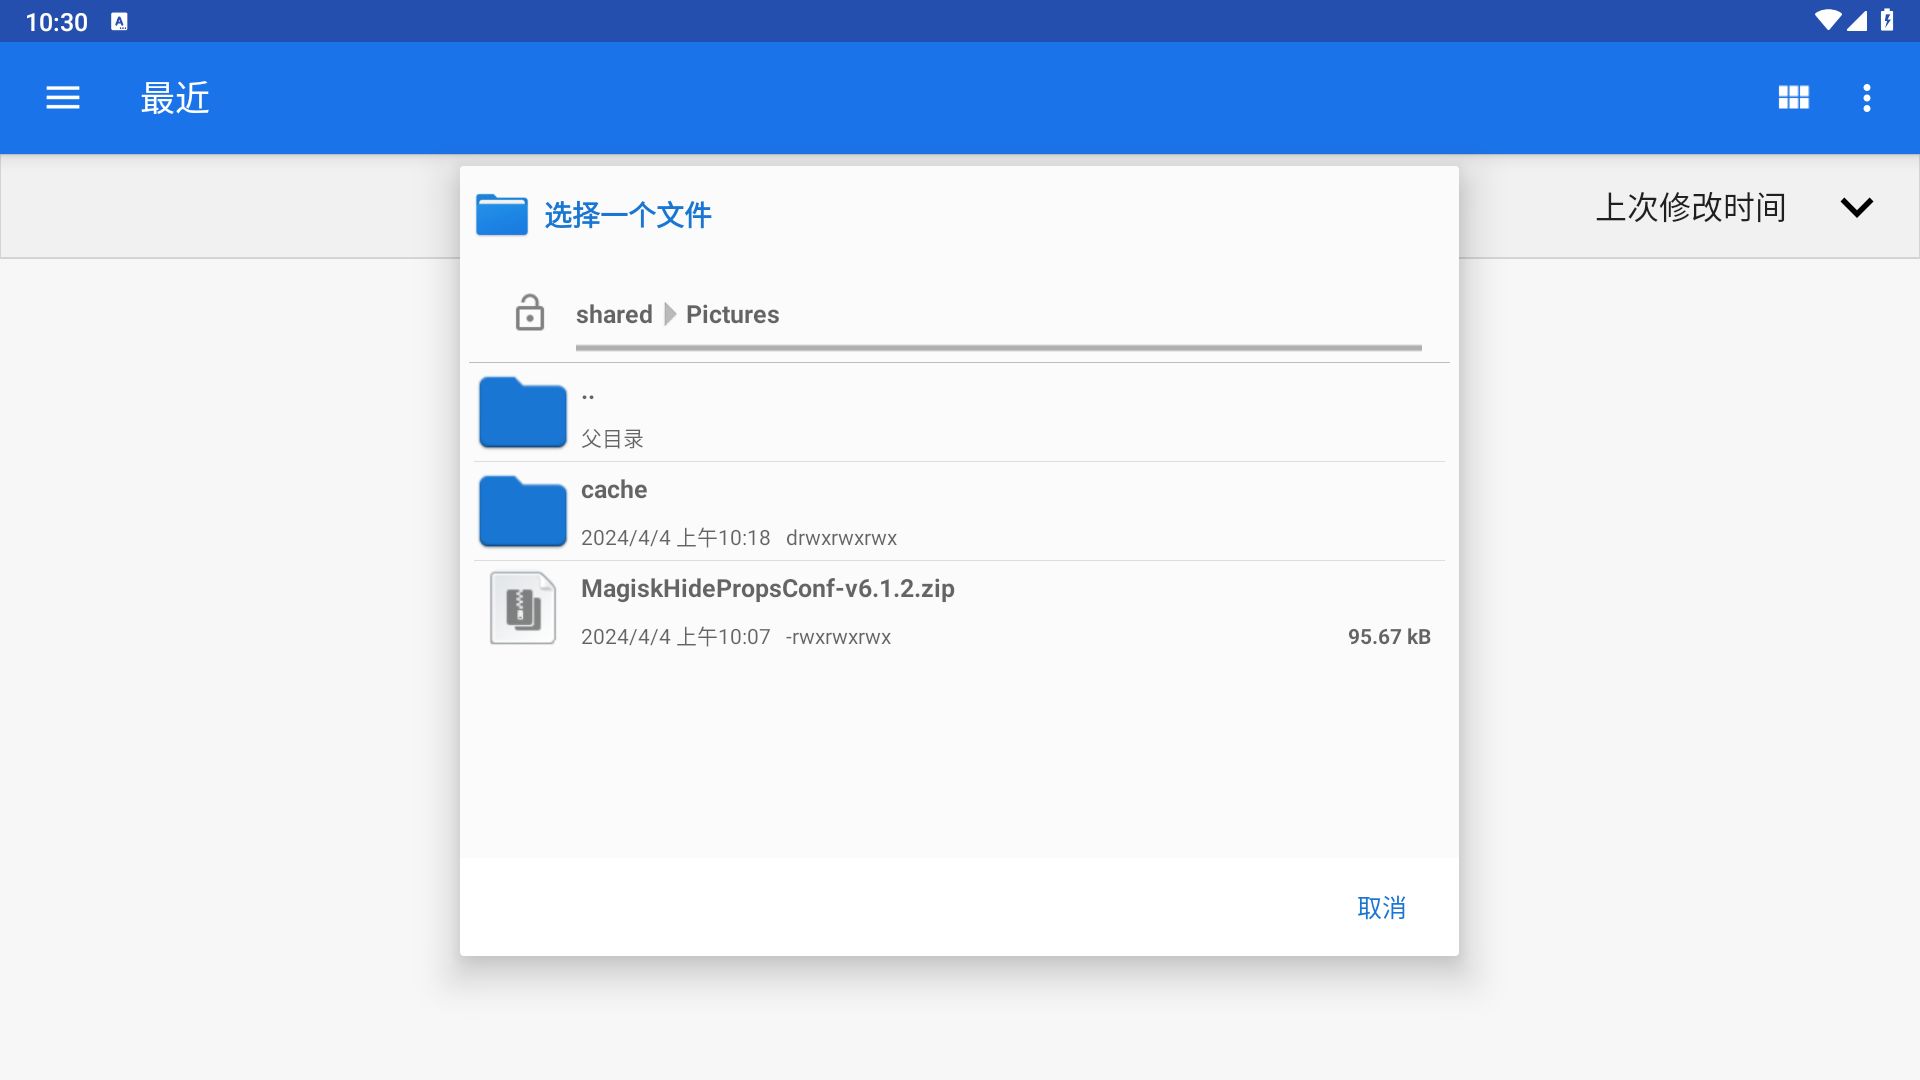Select the Pictures breadcrumb segment
This screenshot has width=1920, height=1080.
[732, 314]
